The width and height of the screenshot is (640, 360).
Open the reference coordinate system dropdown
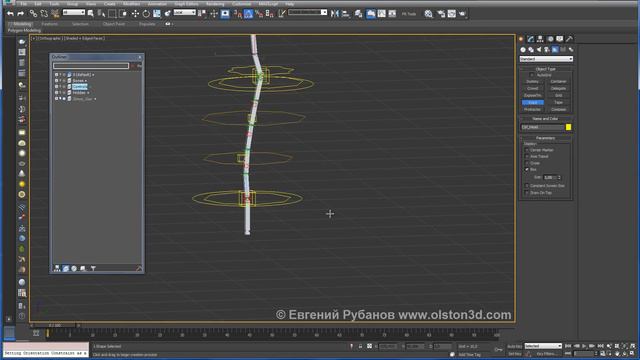click(x=184, y=13)
